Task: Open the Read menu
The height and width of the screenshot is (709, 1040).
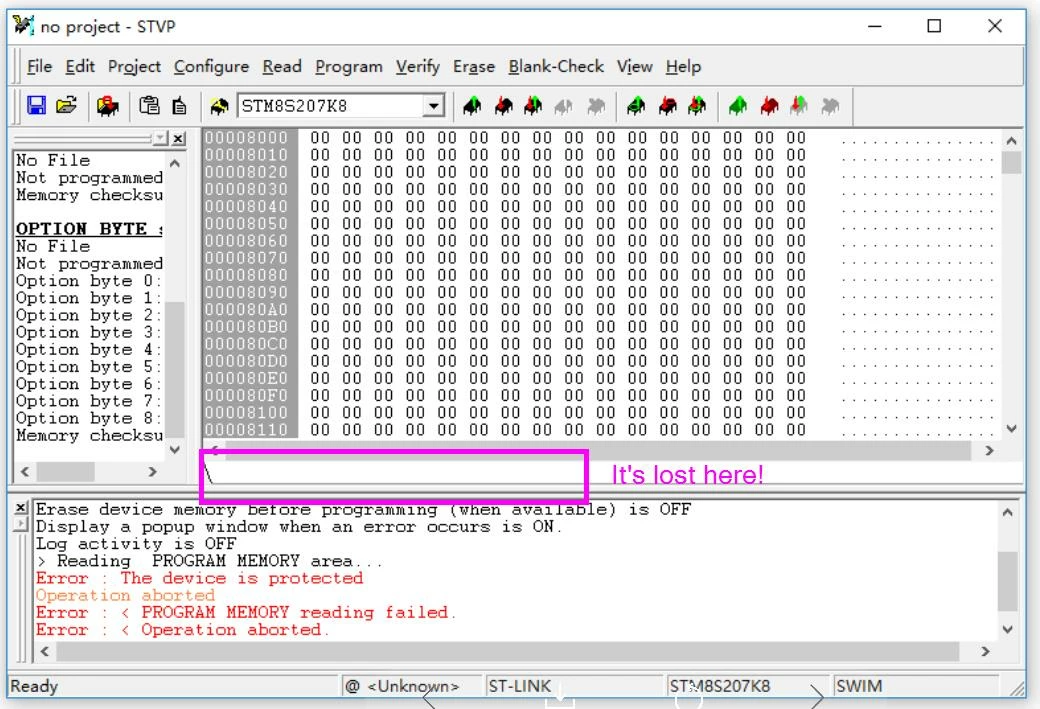Action: pos(282,66)
